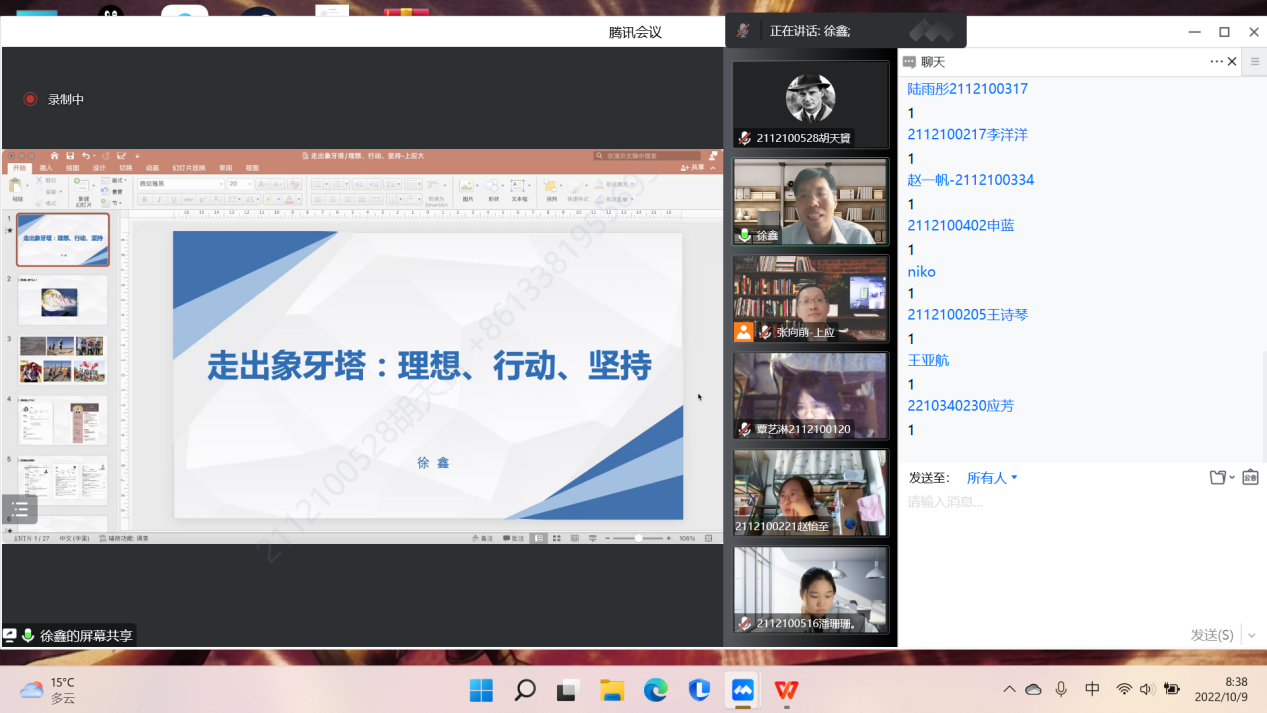Open the file folder dropdown in chat
The width and height of the screenshot is (1267, 713).
[1221, 478]
